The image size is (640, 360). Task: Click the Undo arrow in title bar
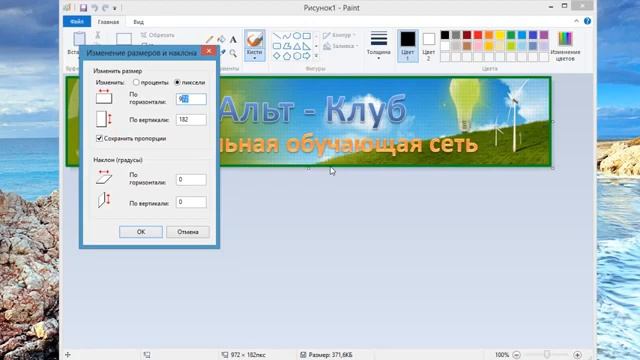click(95, 8)
